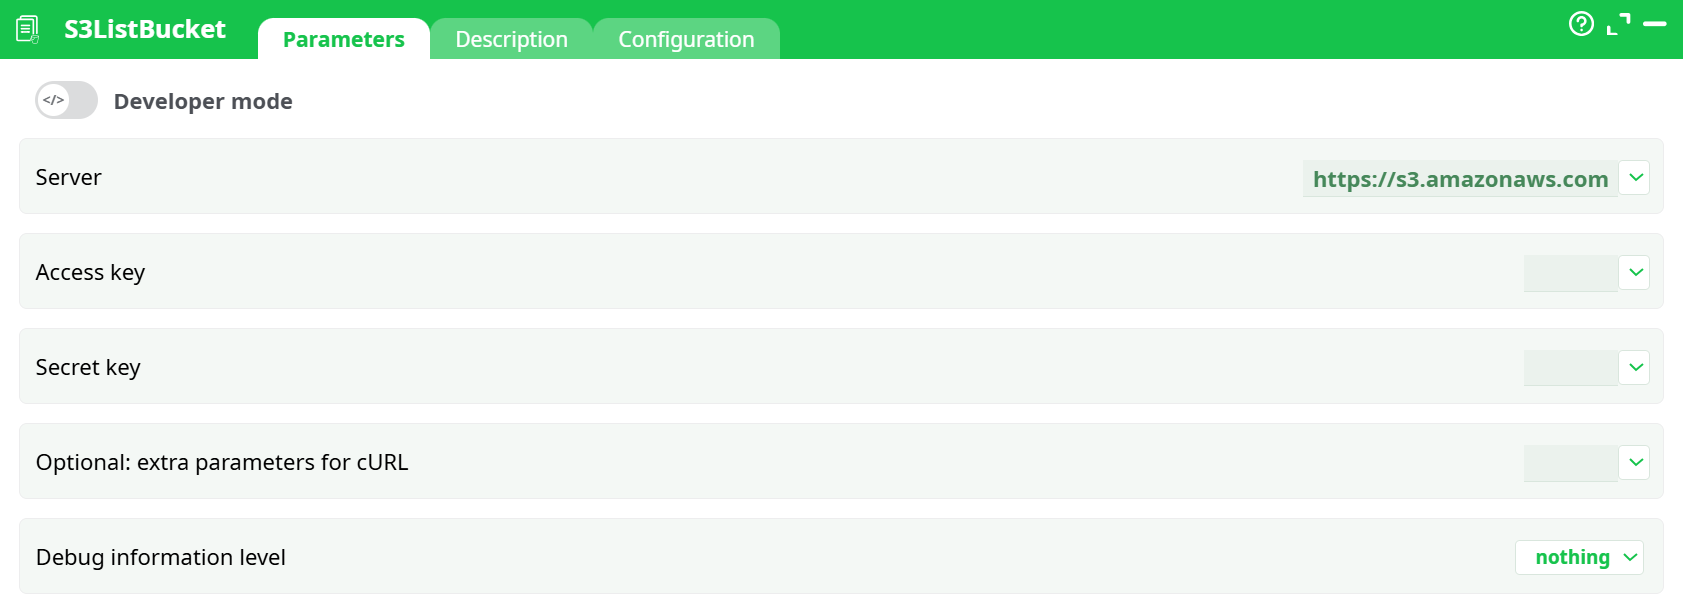Click the S3ListBucket document icon
Image resolution: width=1683 pixels, height=602 pixels.
28,30
